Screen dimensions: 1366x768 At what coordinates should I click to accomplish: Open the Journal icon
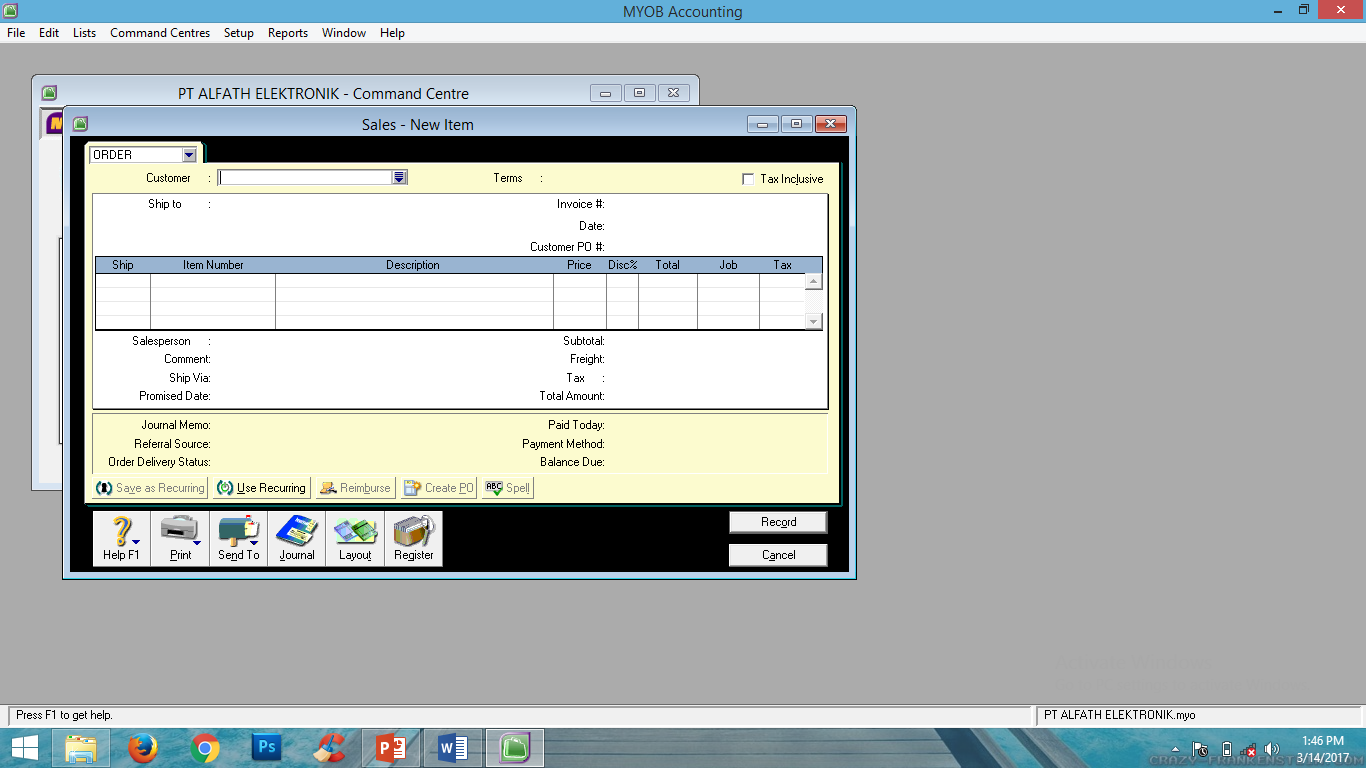click(x=296, y=539)
